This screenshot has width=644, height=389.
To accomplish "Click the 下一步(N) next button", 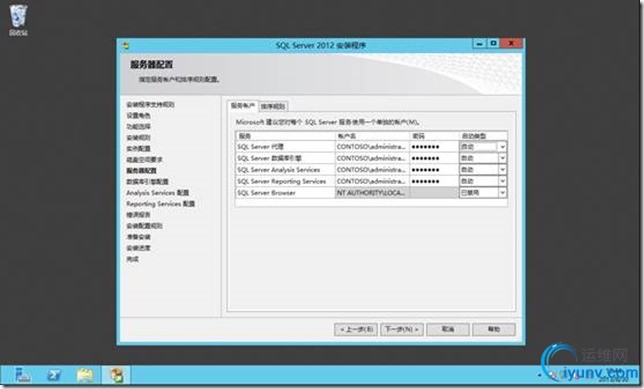I will [402, 329].
